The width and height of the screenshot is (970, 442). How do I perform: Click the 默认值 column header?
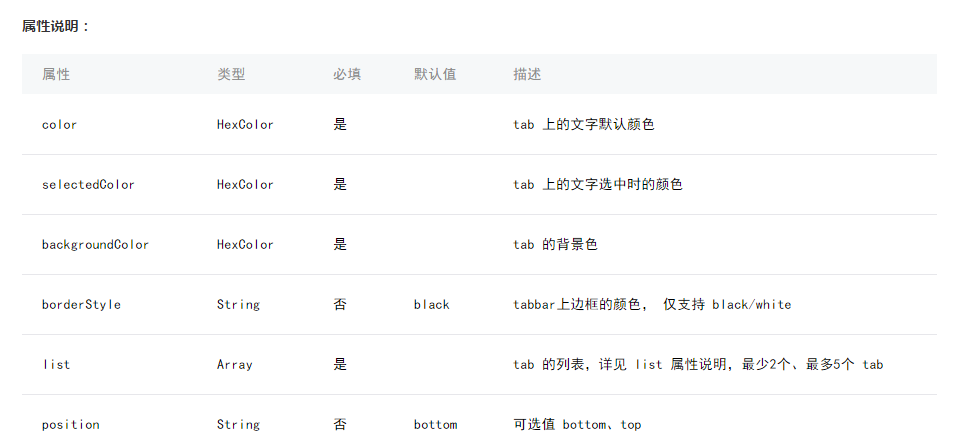435,74
